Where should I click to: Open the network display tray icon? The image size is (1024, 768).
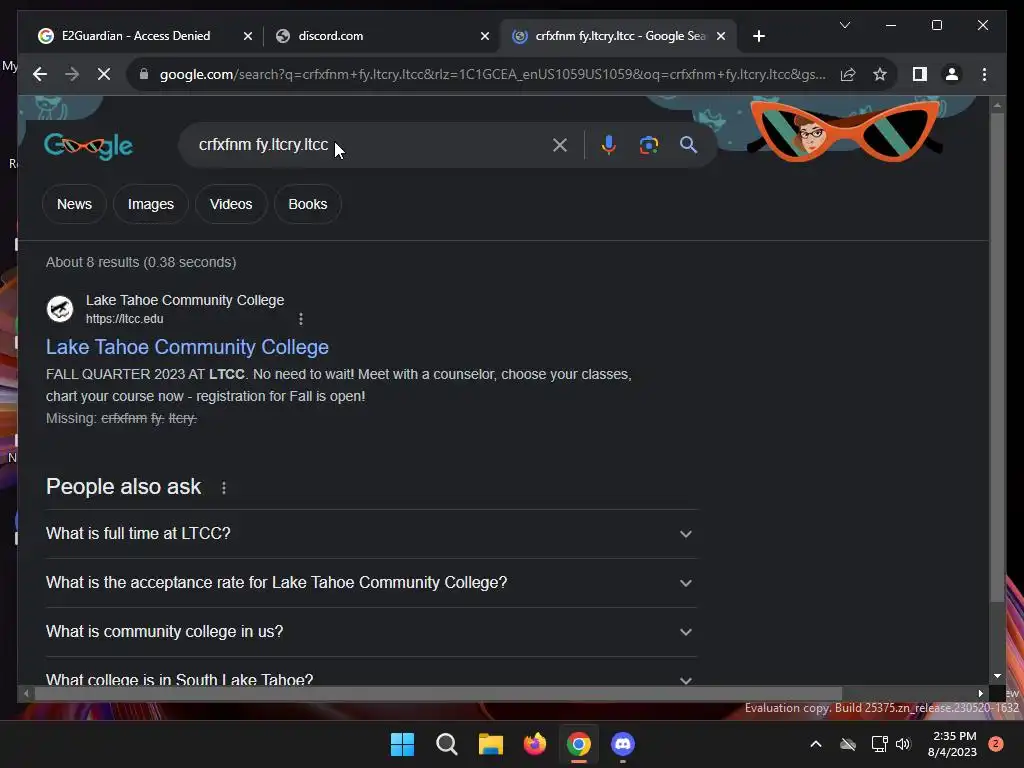(x=879, y=744)
